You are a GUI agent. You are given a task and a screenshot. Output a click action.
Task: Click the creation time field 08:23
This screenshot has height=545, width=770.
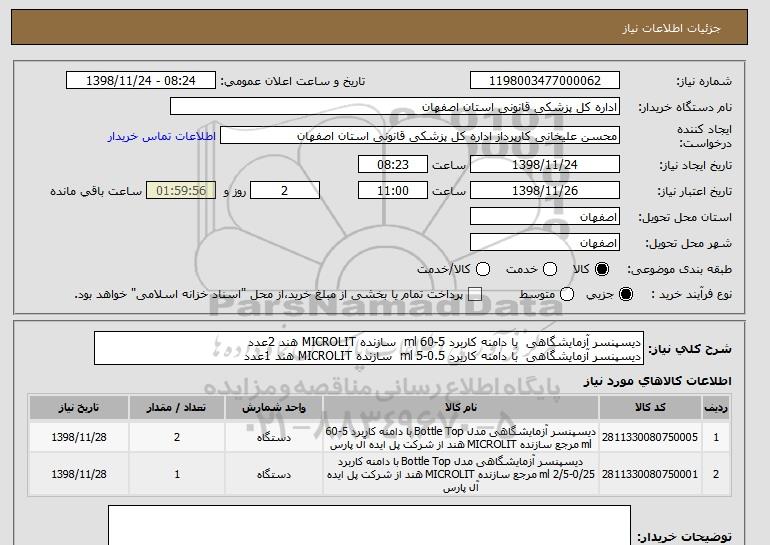(x=393, y=164)
